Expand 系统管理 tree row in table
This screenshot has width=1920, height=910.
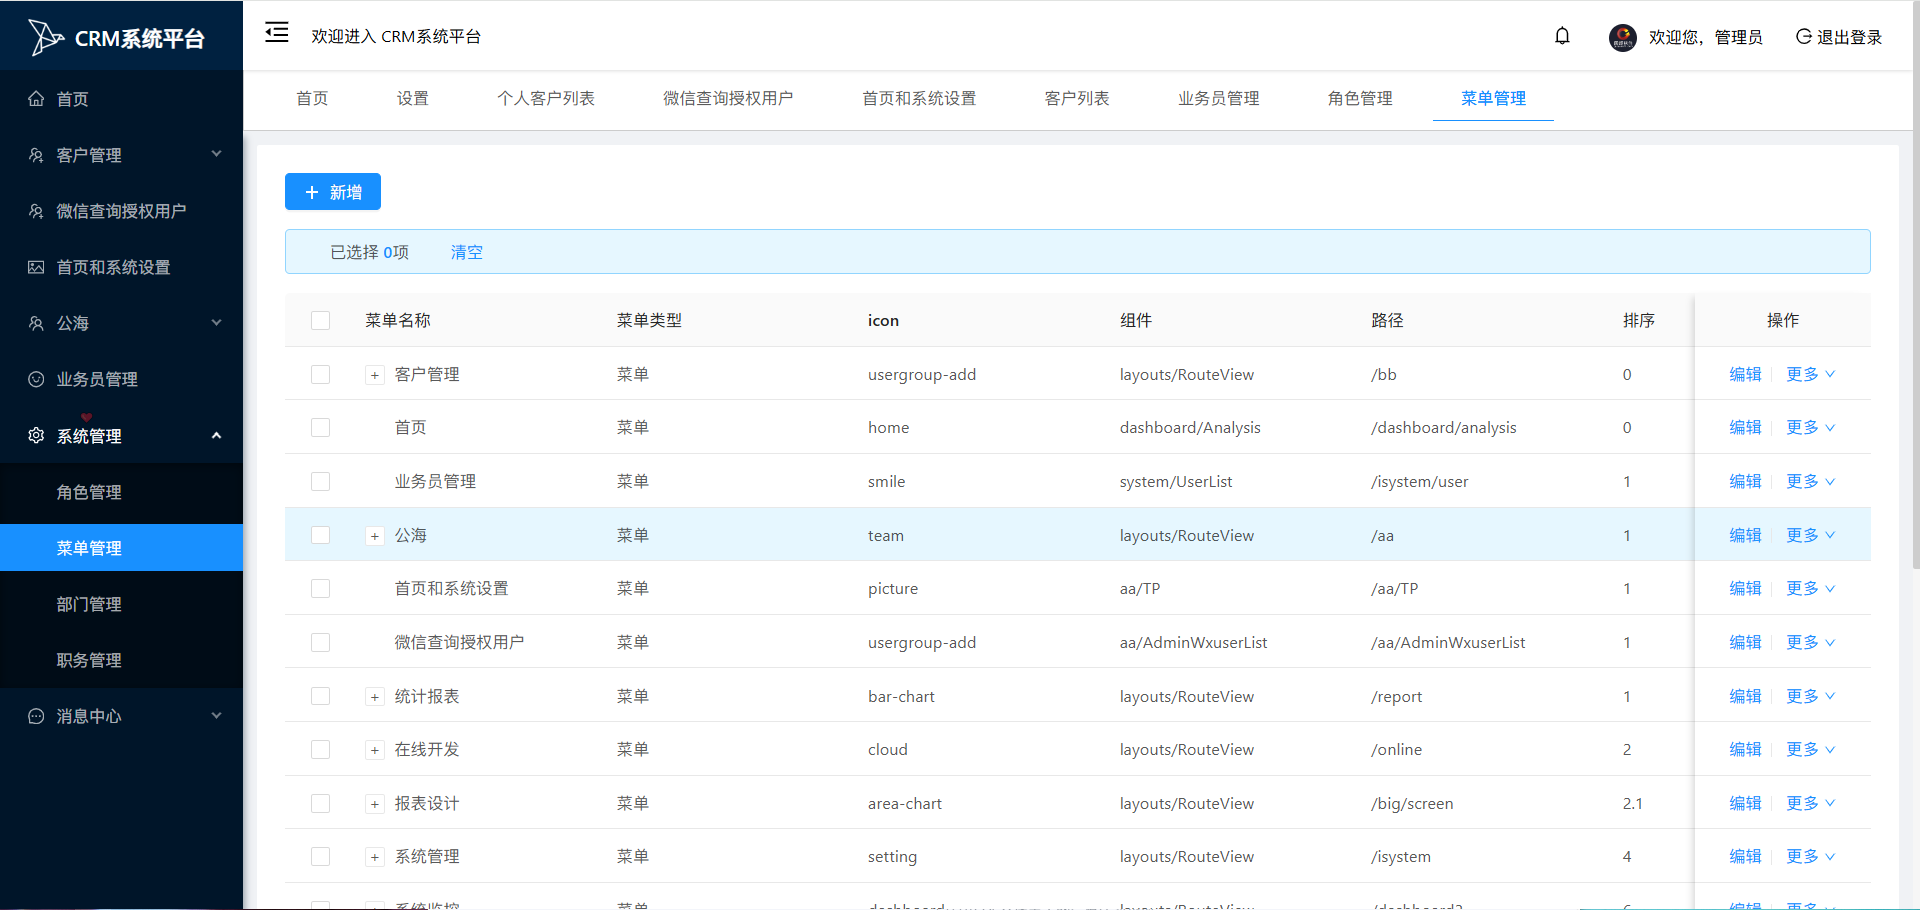(x=375, y=857)
